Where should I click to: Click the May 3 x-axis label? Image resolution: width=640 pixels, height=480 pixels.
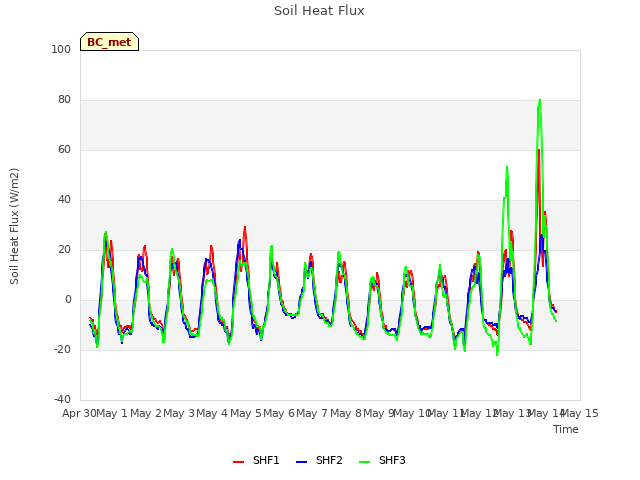coord(179,413)
